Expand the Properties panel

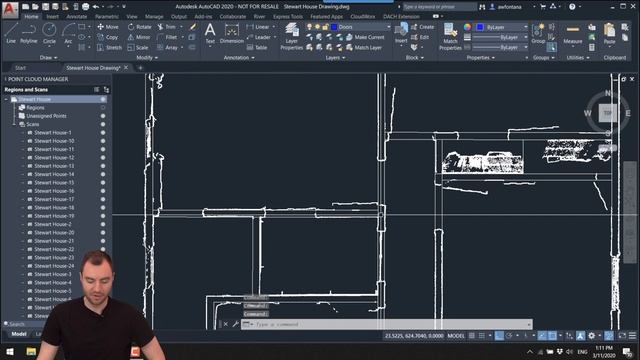pyautogui.click(x=481, y=58)
